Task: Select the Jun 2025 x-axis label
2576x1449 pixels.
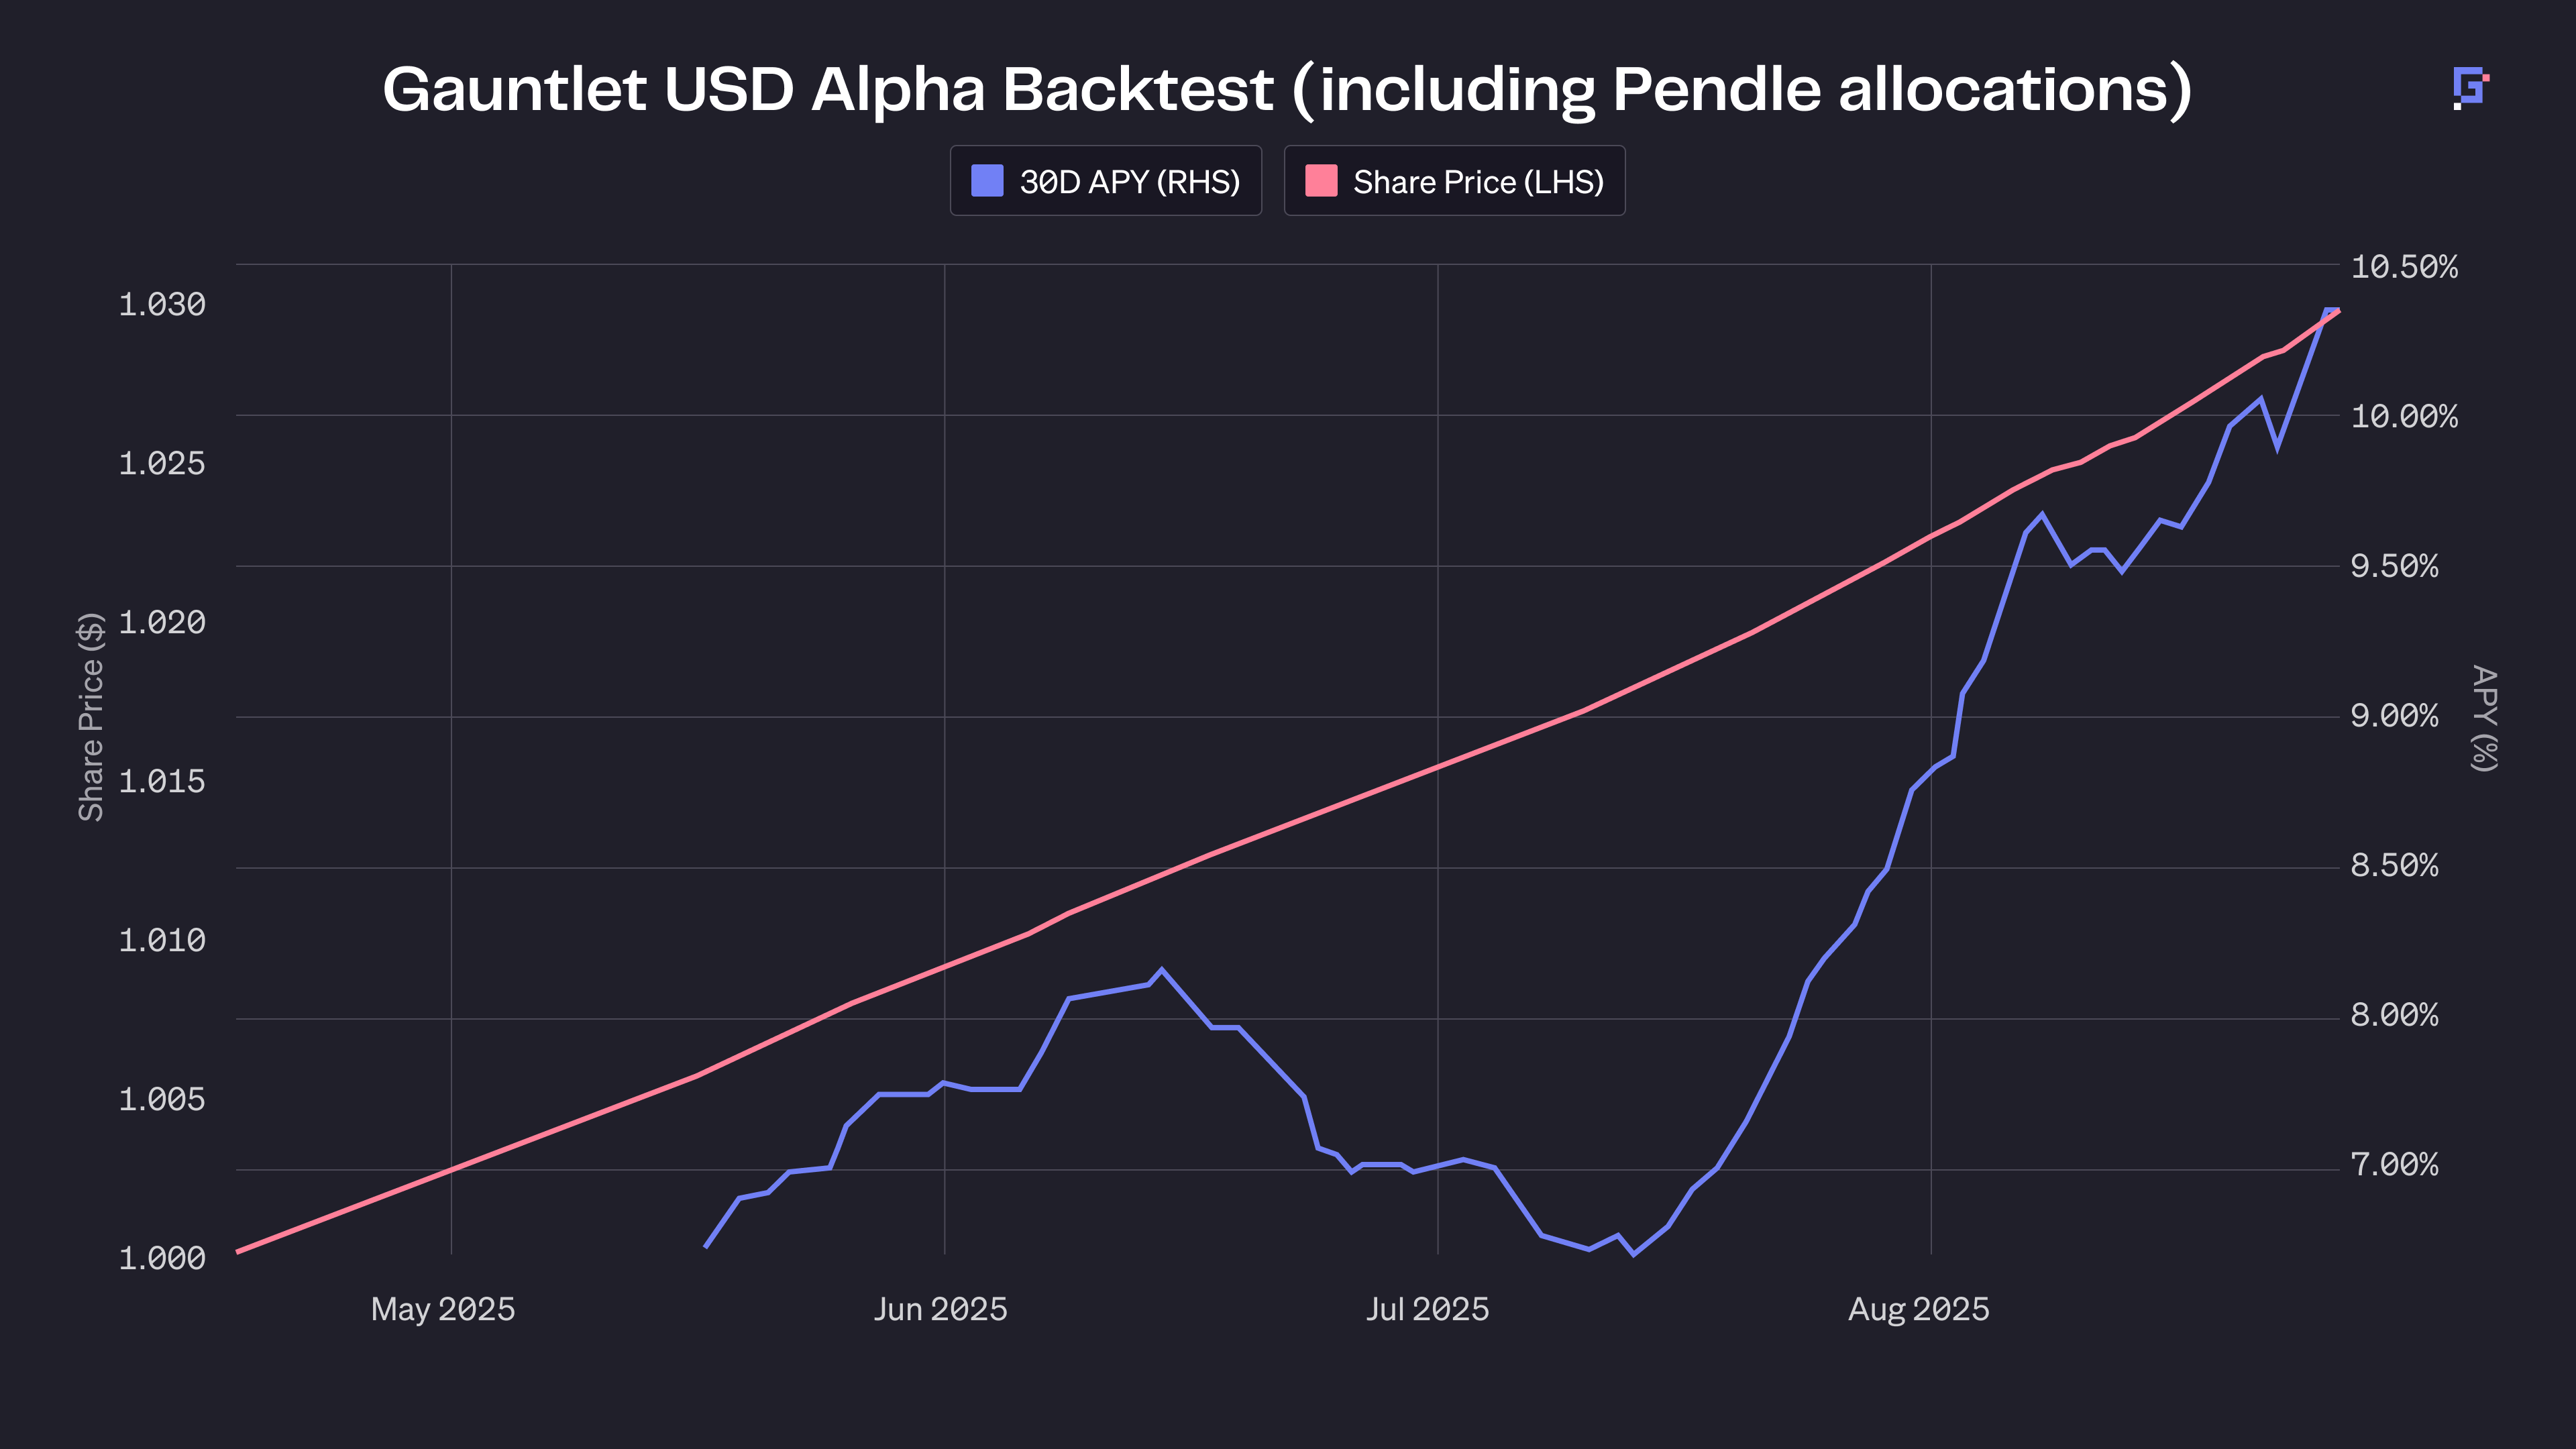Action: click(x=940, y=1309)
